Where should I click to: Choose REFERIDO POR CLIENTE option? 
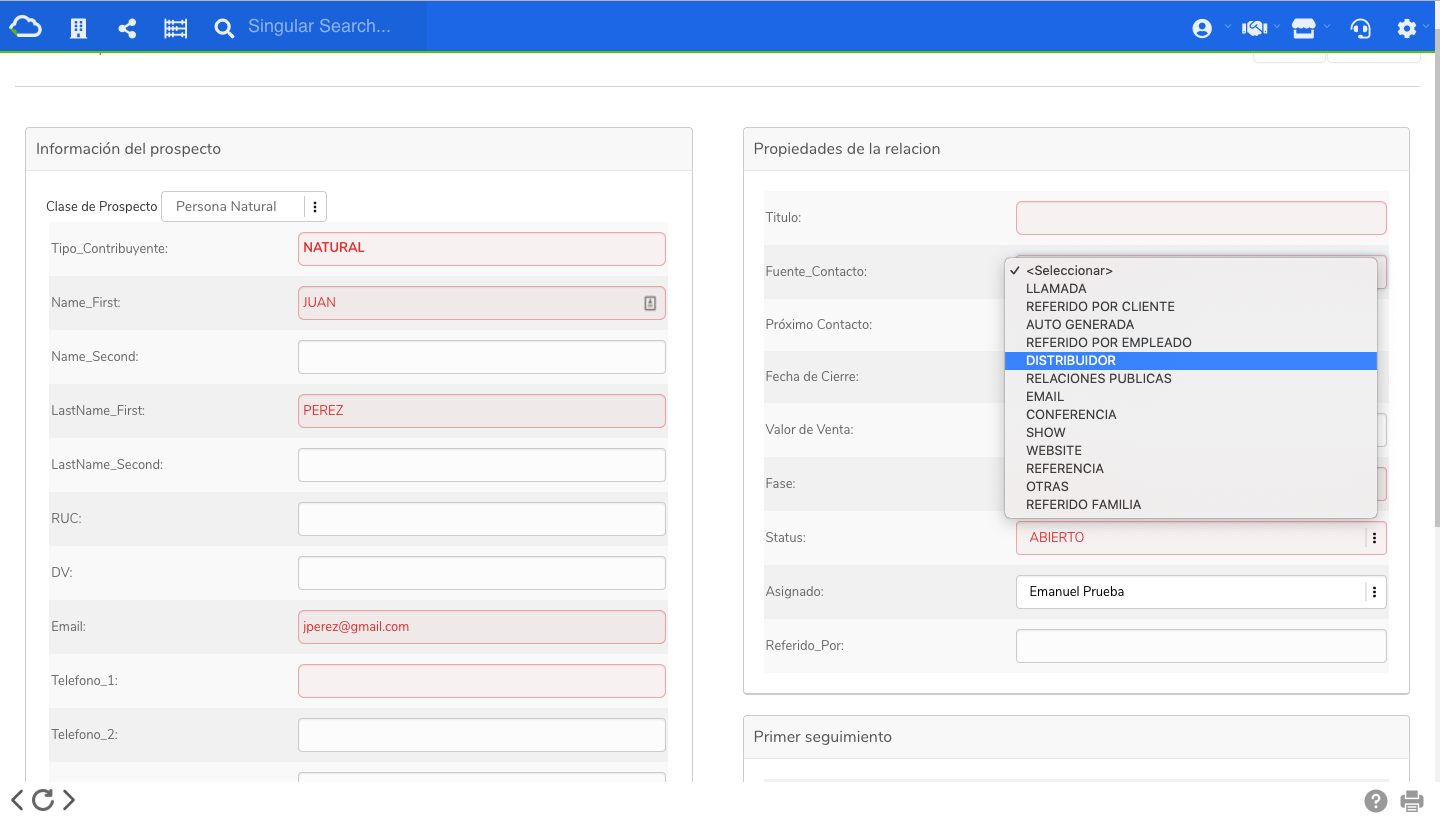click(x=1100, y=307)
